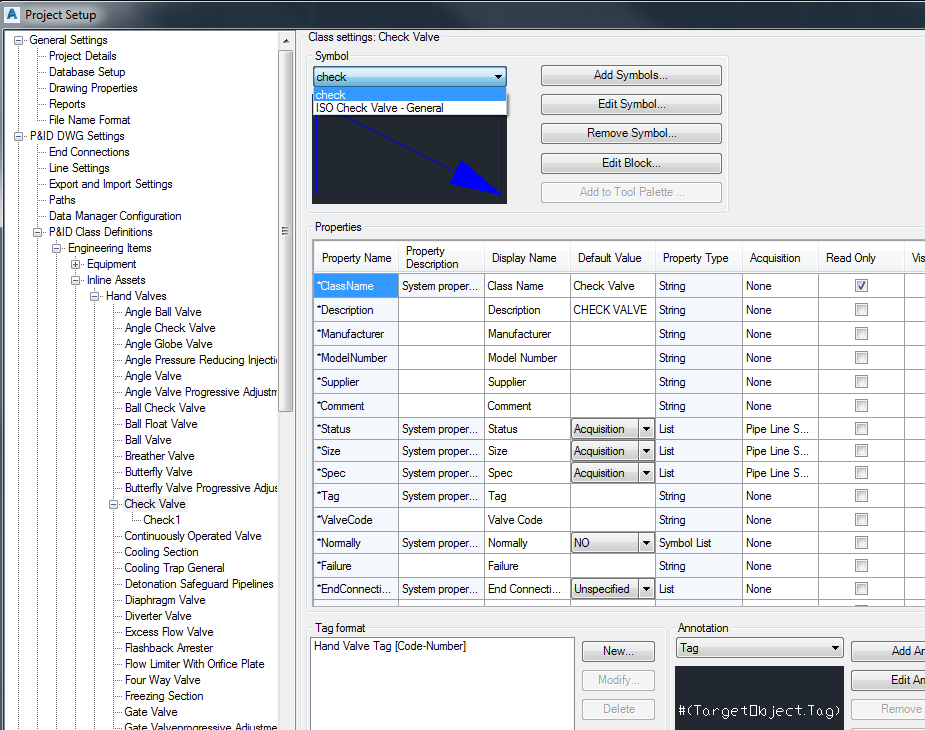Click the Edit Block button
This screenshot has height=730, width=925.
[x=630, y=163]
